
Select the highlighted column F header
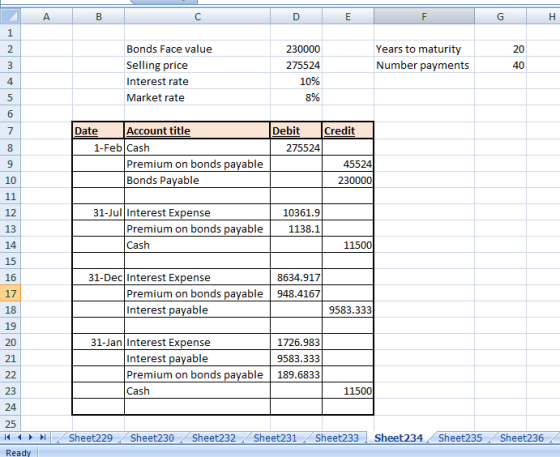[424, 16]
